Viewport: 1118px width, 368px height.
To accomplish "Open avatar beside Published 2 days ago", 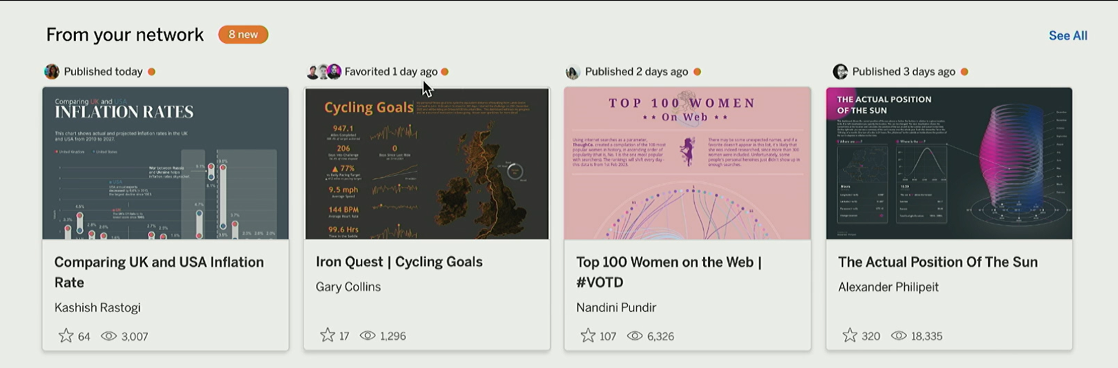I will click(573, 71).
